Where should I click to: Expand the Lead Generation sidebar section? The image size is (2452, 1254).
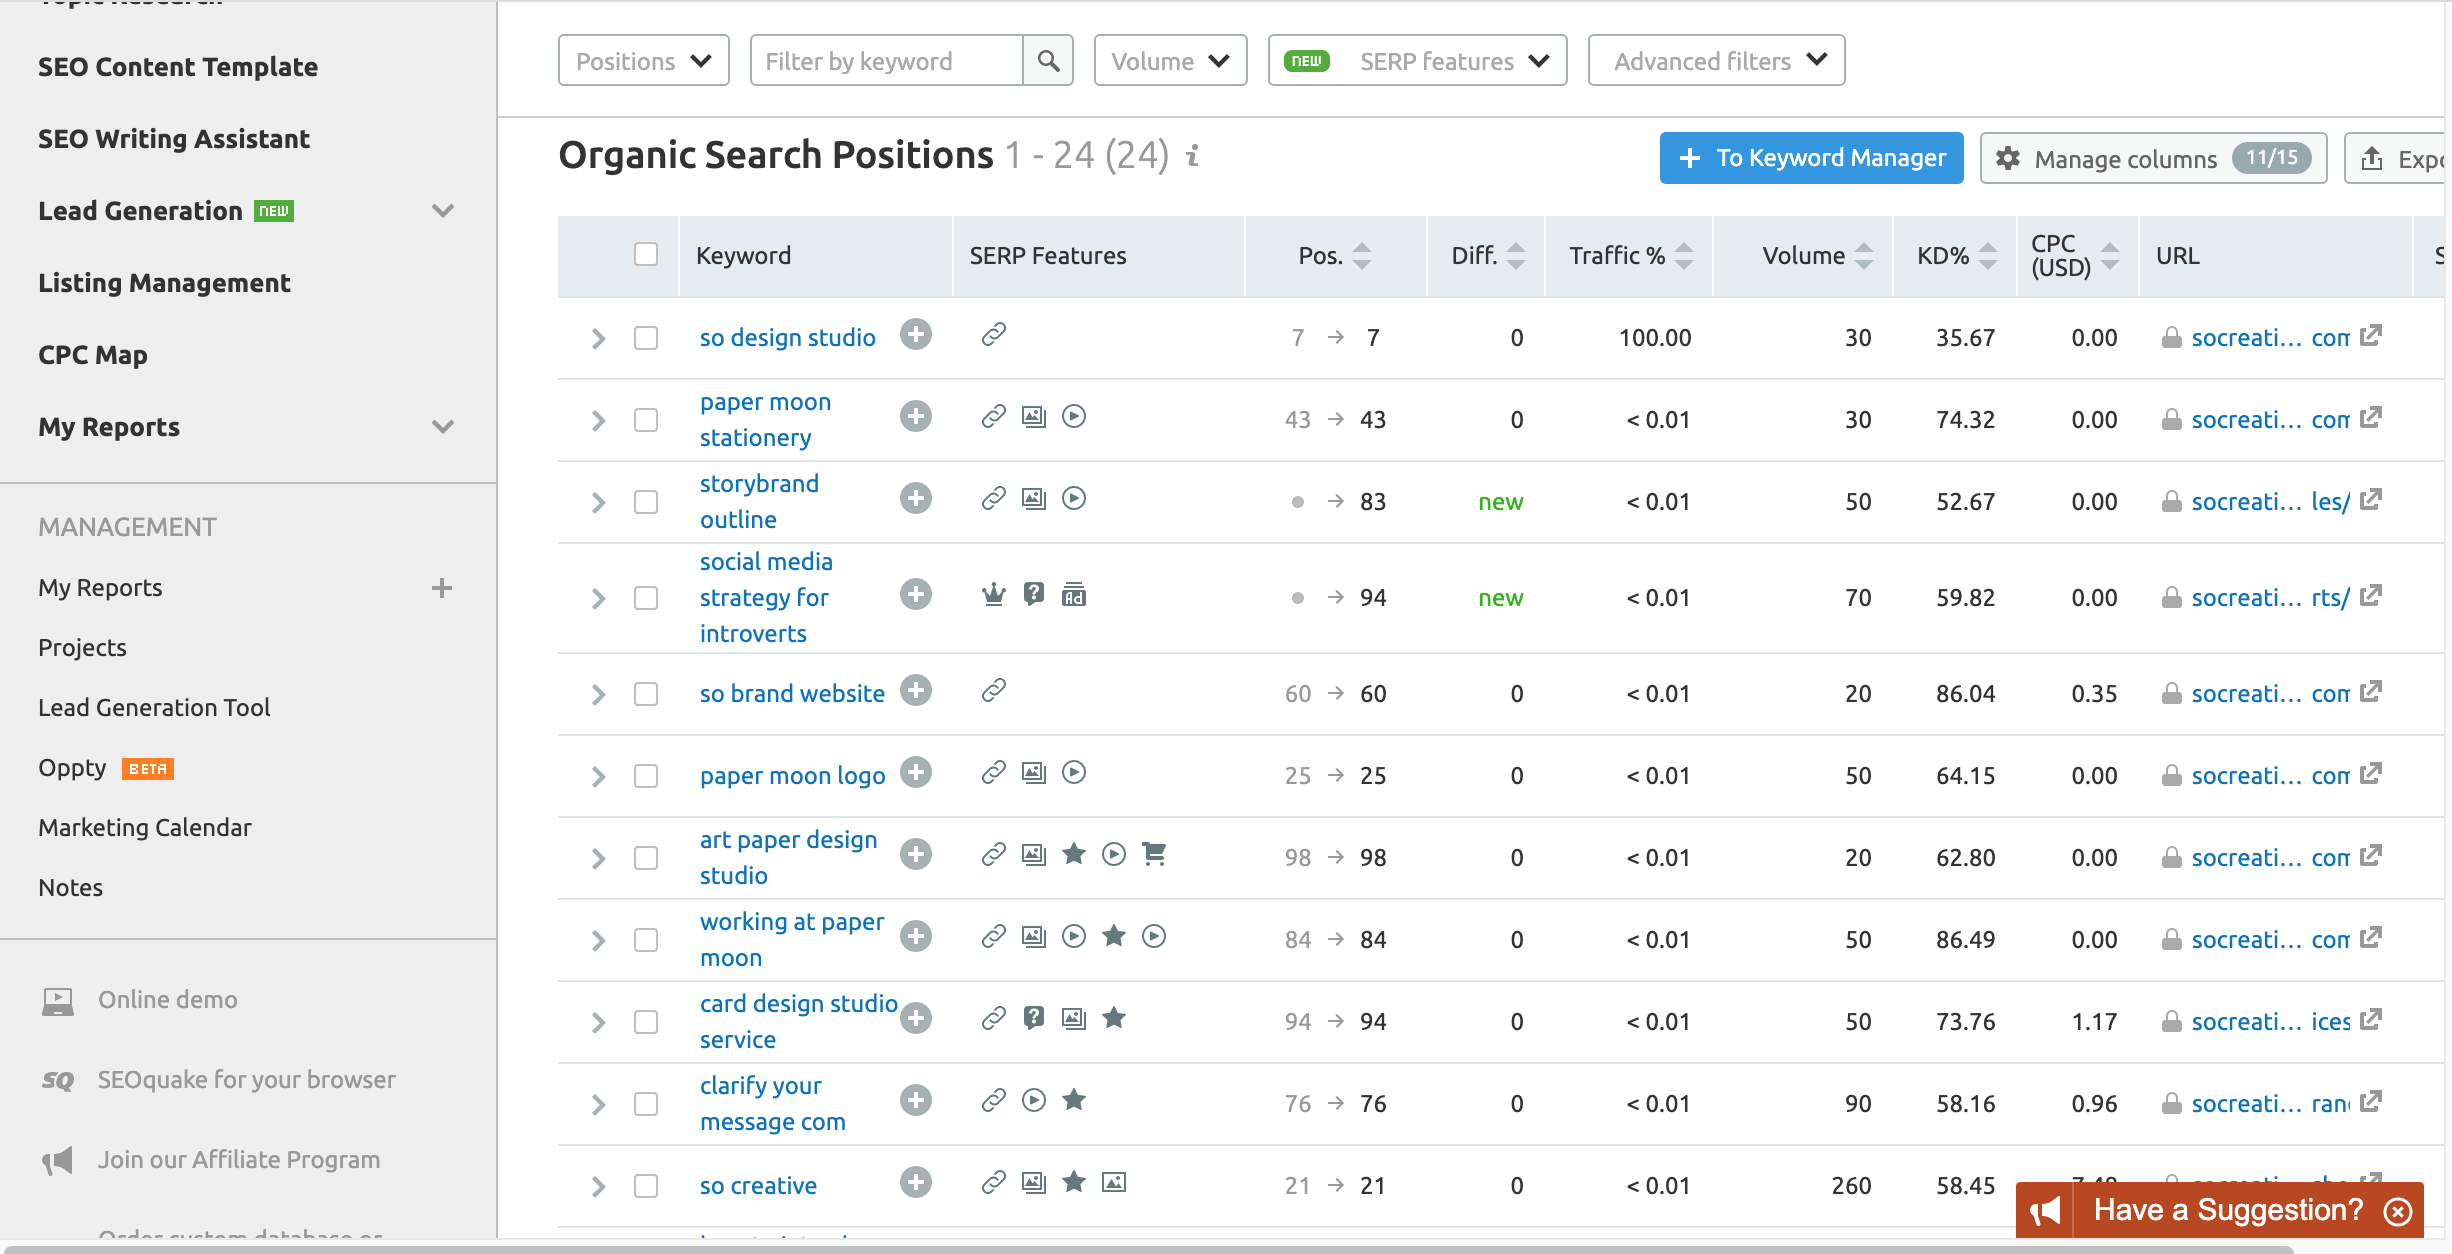443,211
